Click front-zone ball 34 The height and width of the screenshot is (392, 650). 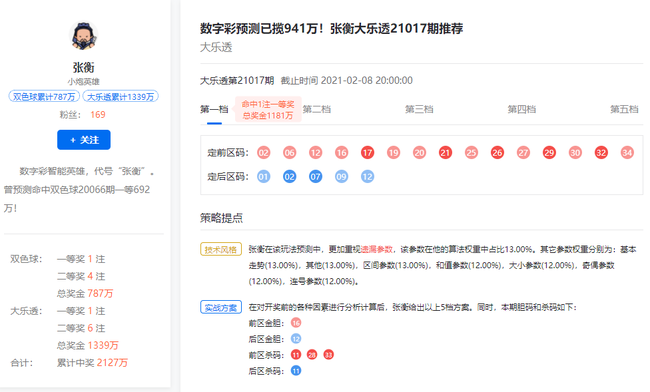coord(627,153)
